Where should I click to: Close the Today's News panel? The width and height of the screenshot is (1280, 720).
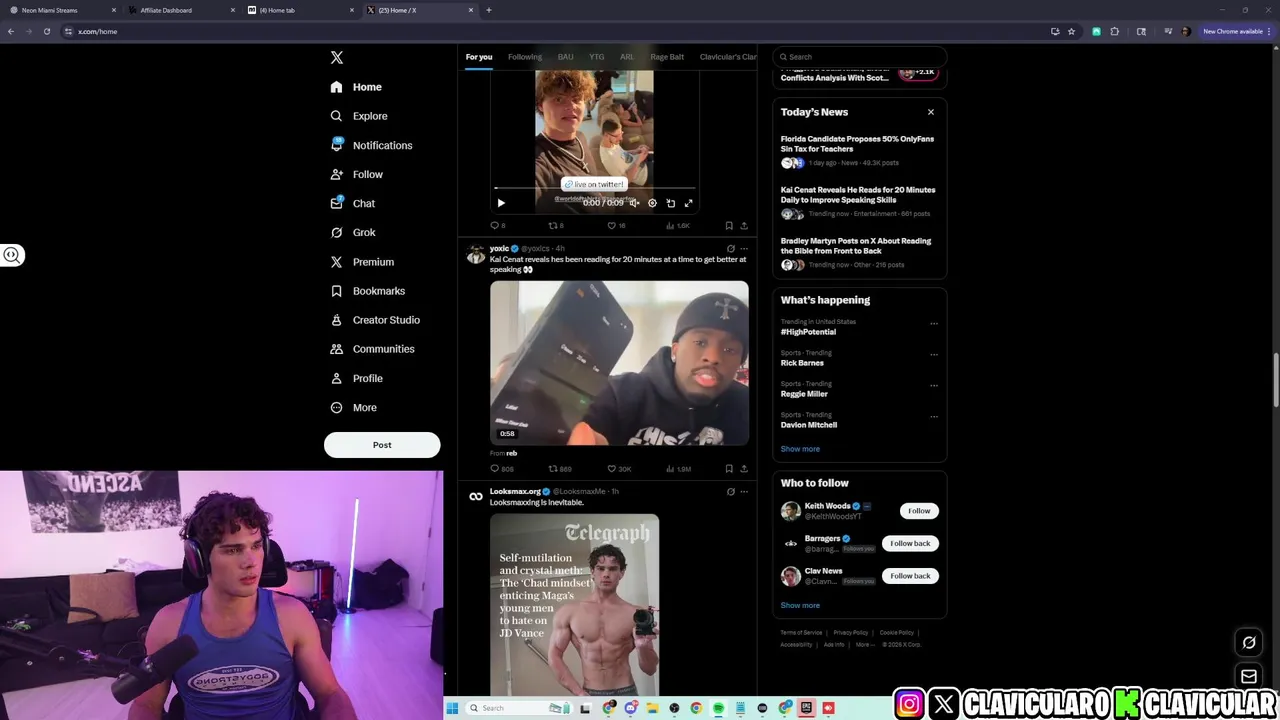[x=931, y=112]
